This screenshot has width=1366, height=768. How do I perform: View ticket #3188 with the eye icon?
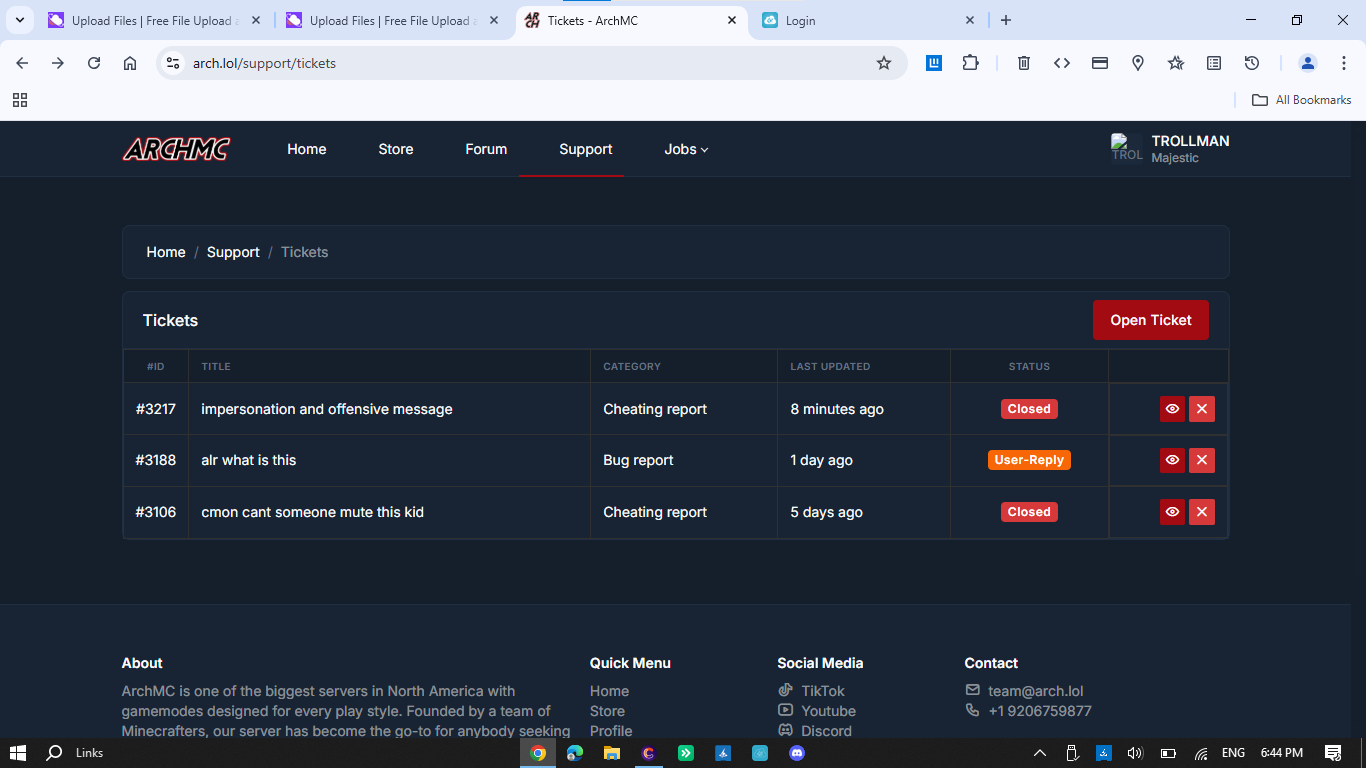(1172, 460)
